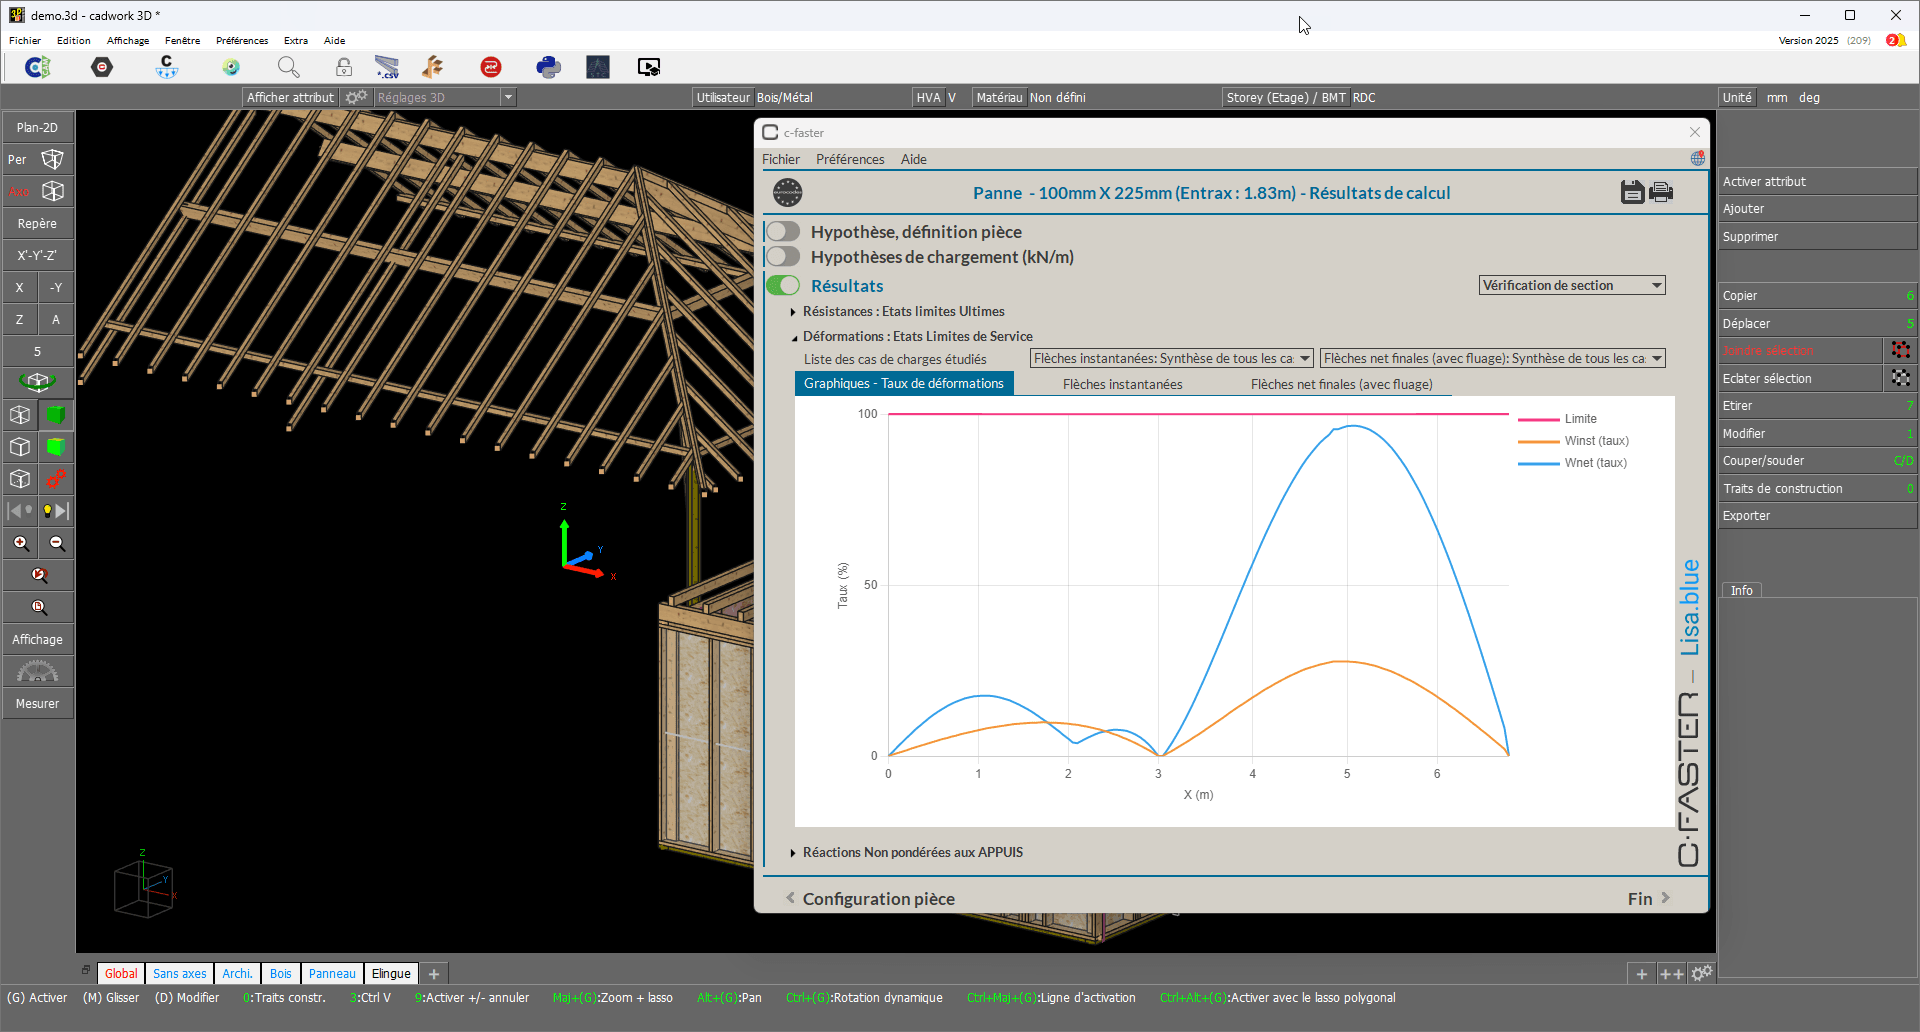This screenshot has width=1920, height=1032.
Task: Click the globe language icon in c-faster
Action: pyautogui.click(x=1697, y=159)
